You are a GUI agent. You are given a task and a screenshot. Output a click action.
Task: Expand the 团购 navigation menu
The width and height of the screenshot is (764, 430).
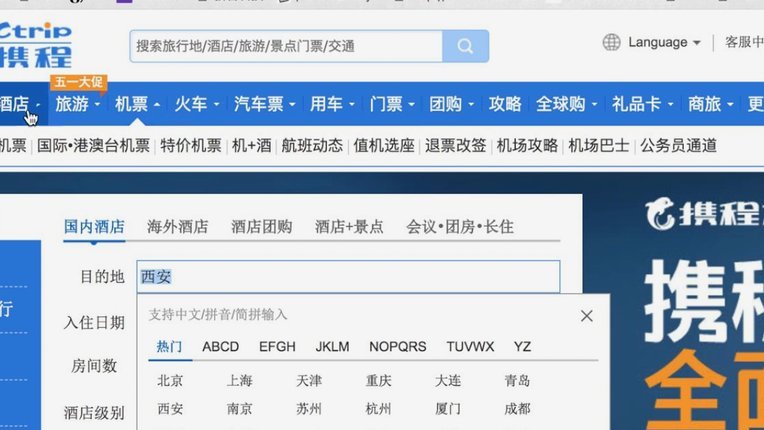click(x=451, y=104)
